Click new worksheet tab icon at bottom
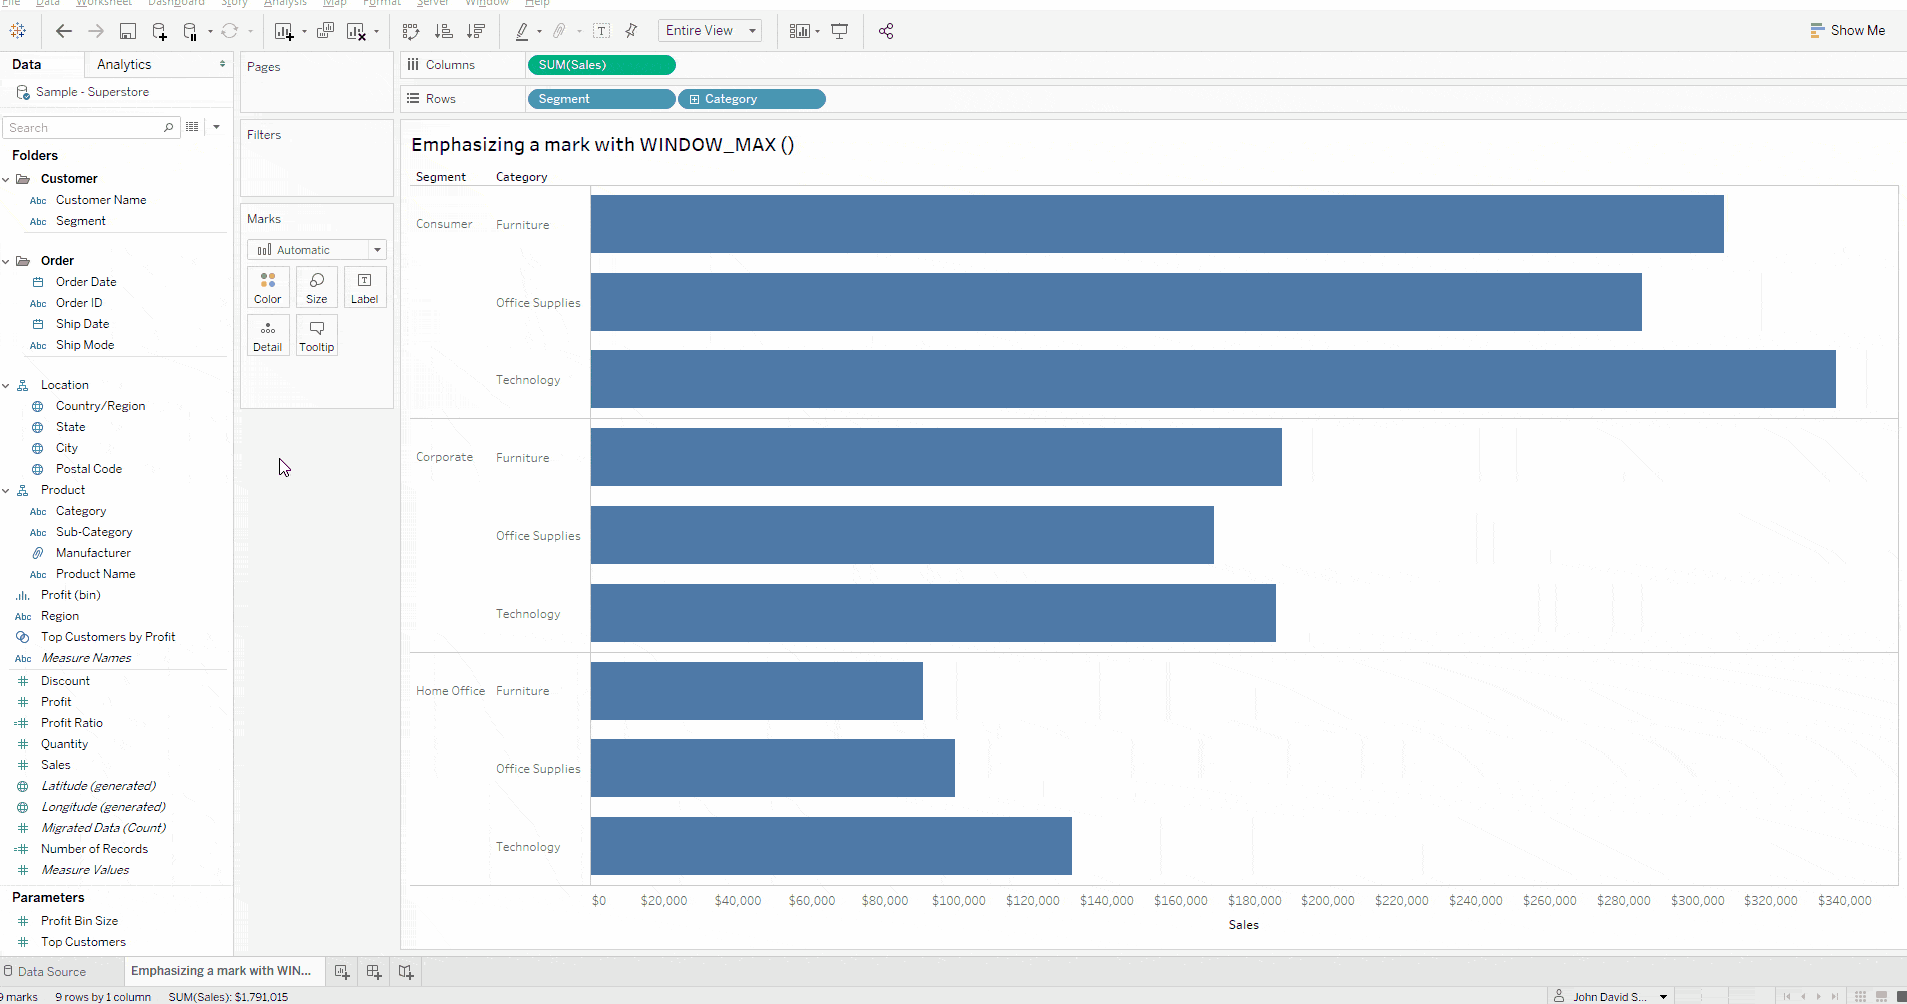 342,971
